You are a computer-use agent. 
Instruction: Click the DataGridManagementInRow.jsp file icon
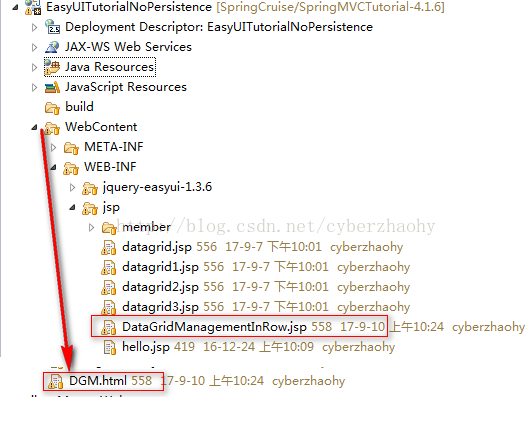pos(109,328)
